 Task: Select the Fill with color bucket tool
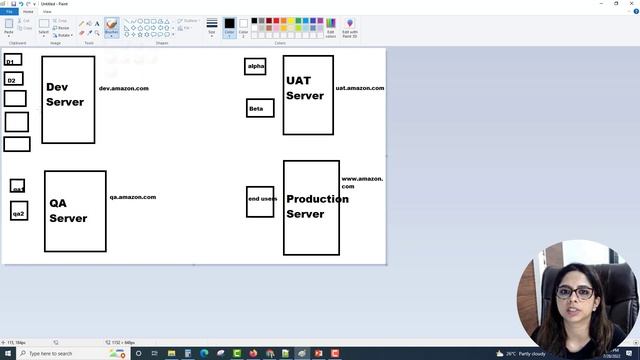point(89,24)
